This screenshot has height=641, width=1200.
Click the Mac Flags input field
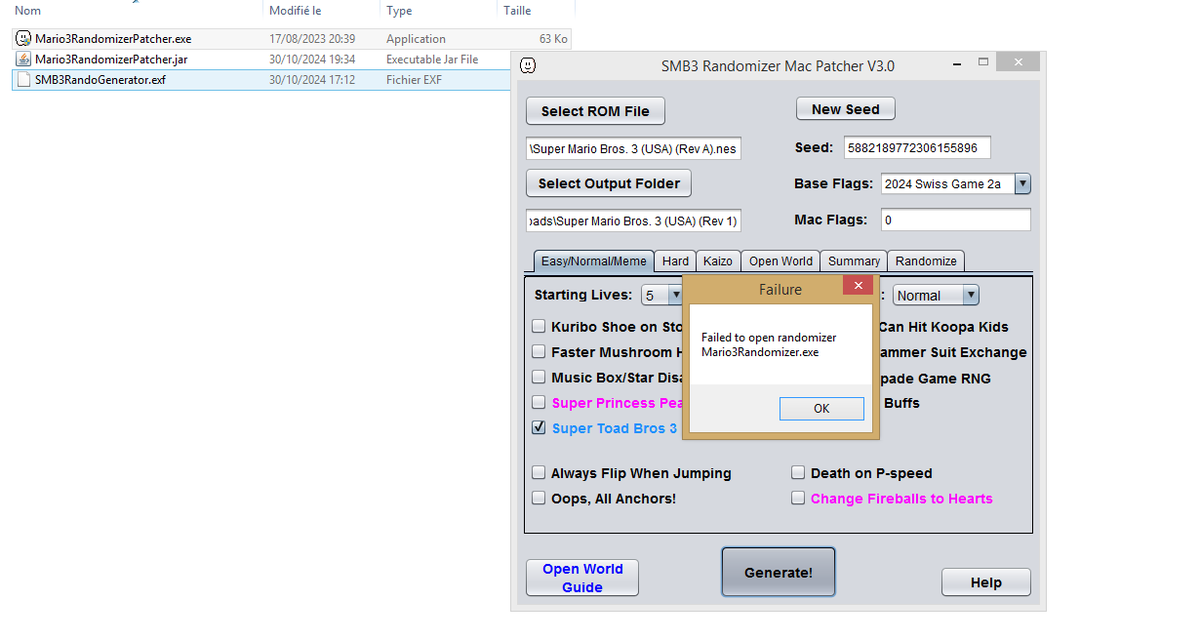click(956, 220)
